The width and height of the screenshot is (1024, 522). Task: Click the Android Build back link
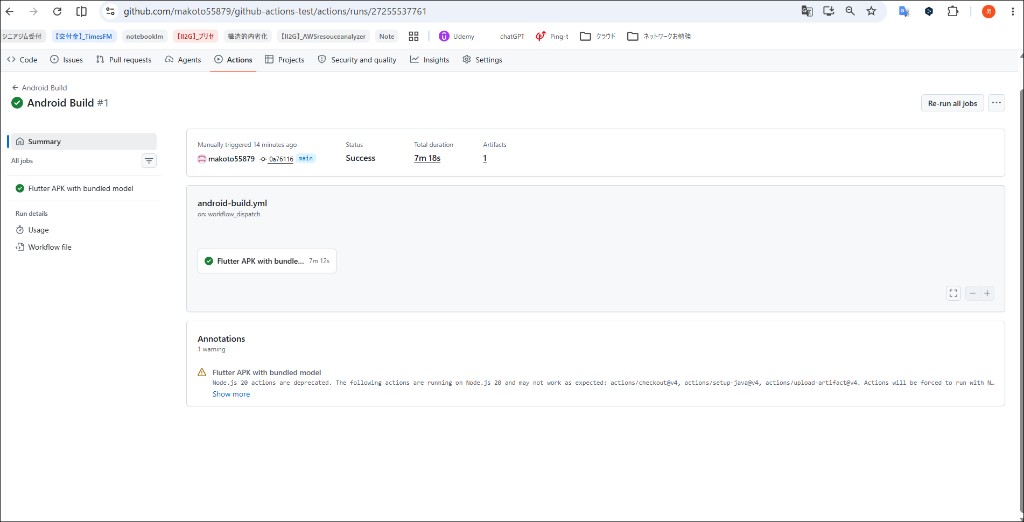click(x=40, y=88)
